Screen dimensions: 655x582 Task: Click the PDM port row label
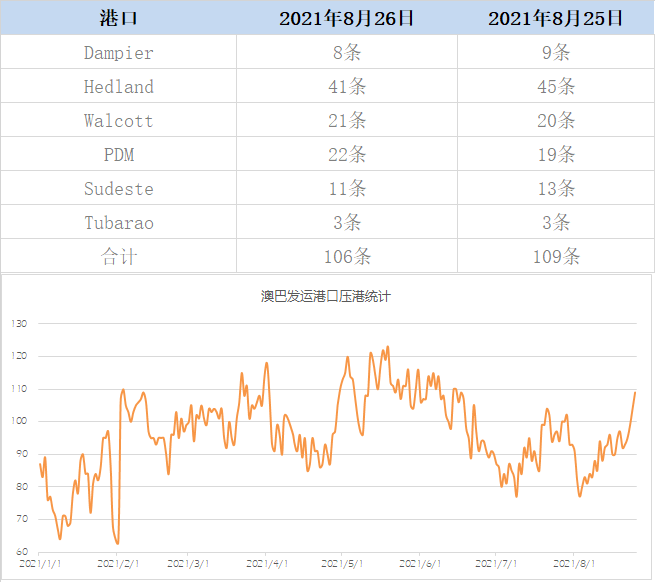pyautogui.click(x=119, y=155)
